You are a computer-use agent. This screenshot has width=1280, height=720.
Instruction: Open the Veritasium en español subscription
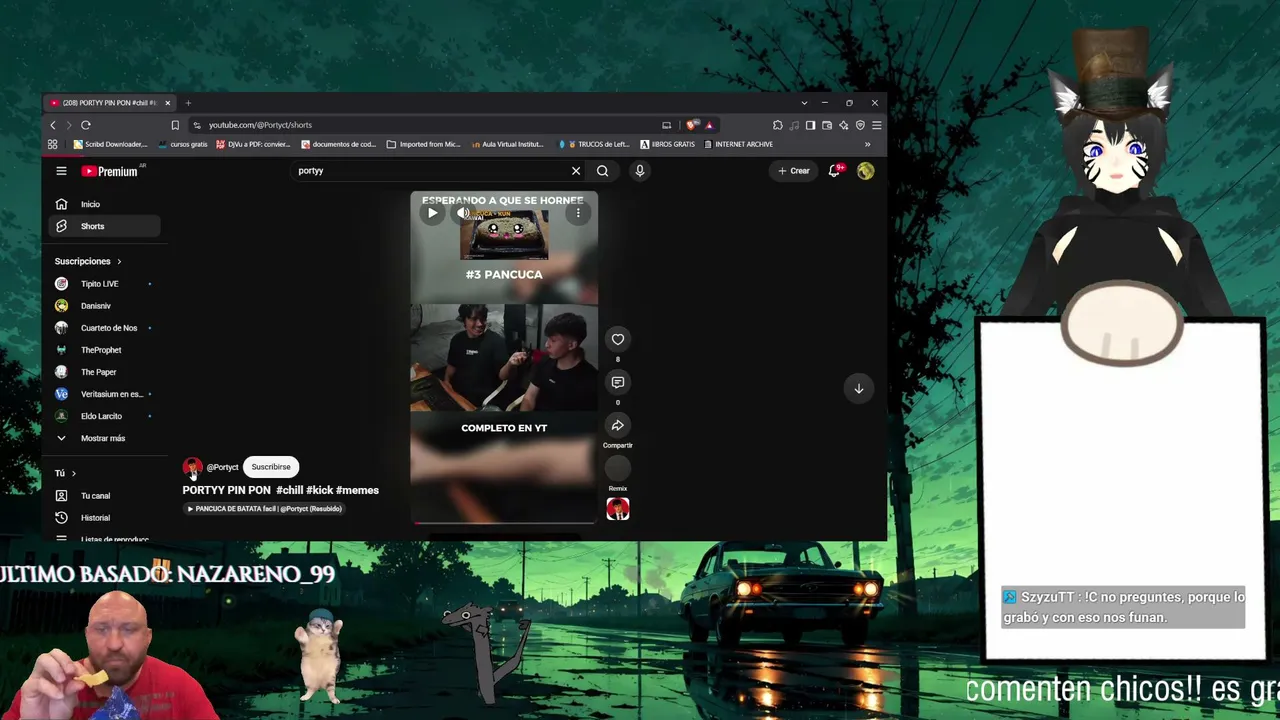(104, 394)
